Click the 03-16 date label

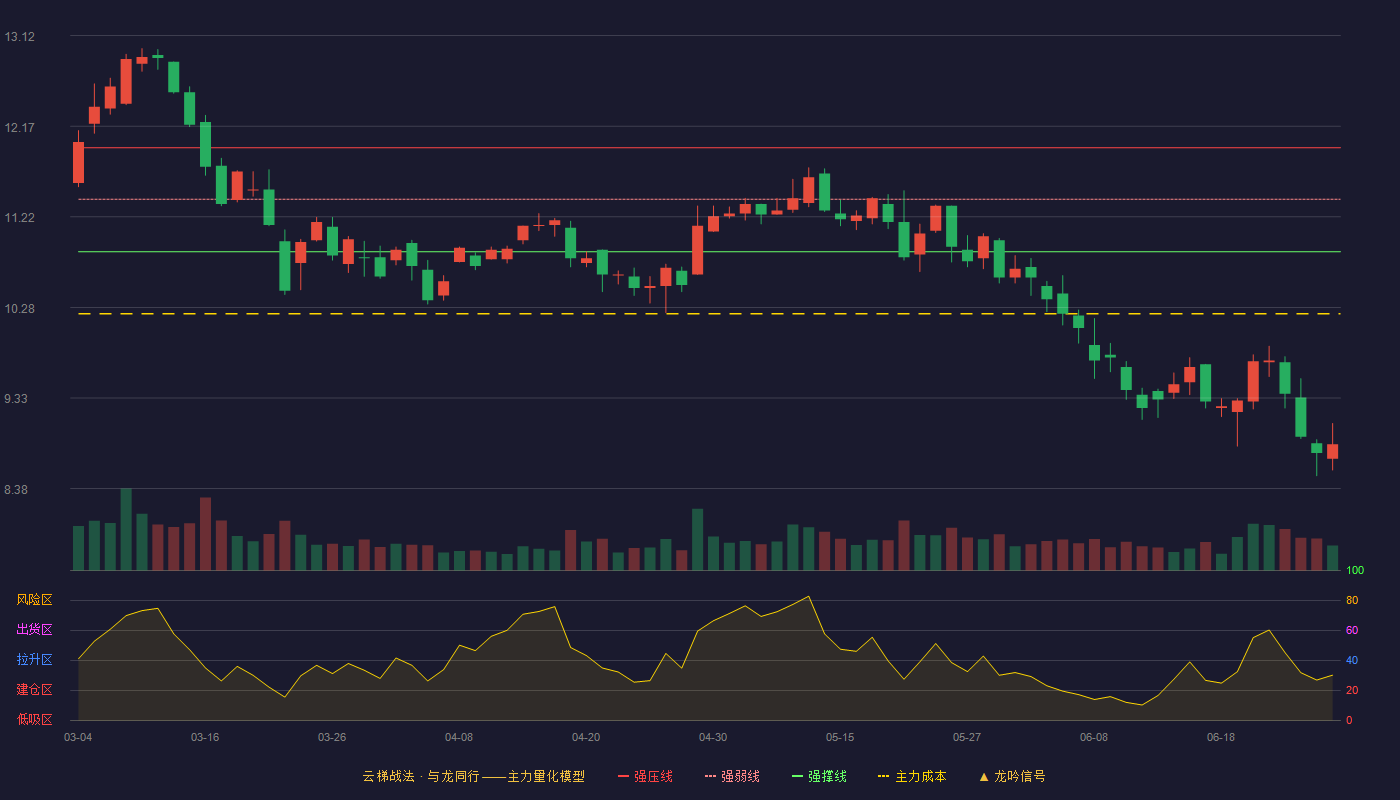205,737
